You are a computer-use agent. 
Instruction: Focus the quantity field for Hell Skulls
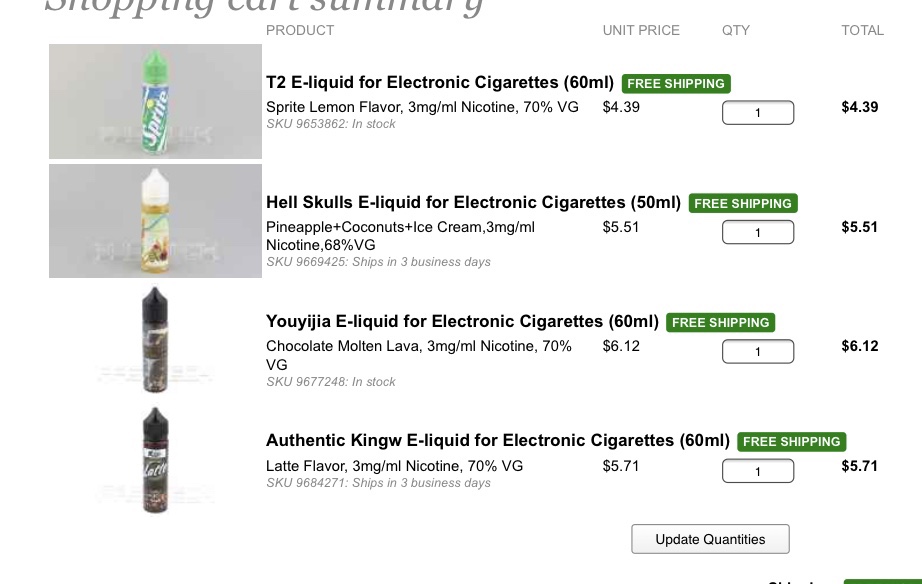758,233
